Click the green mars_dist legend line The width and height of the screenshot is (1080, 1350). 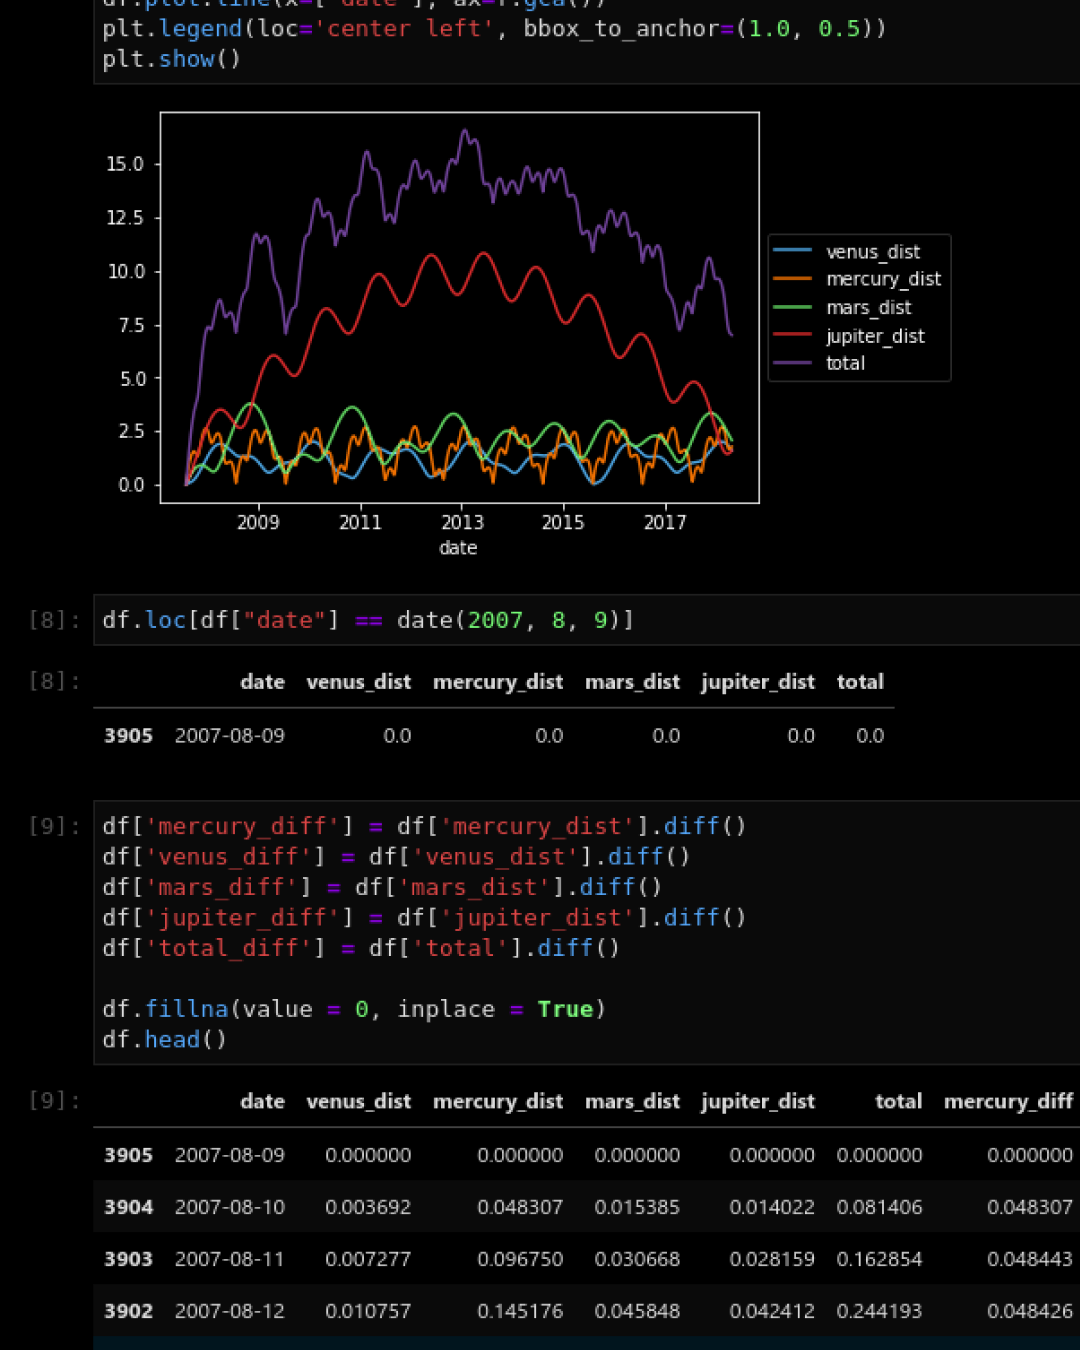tap(792, 307)
